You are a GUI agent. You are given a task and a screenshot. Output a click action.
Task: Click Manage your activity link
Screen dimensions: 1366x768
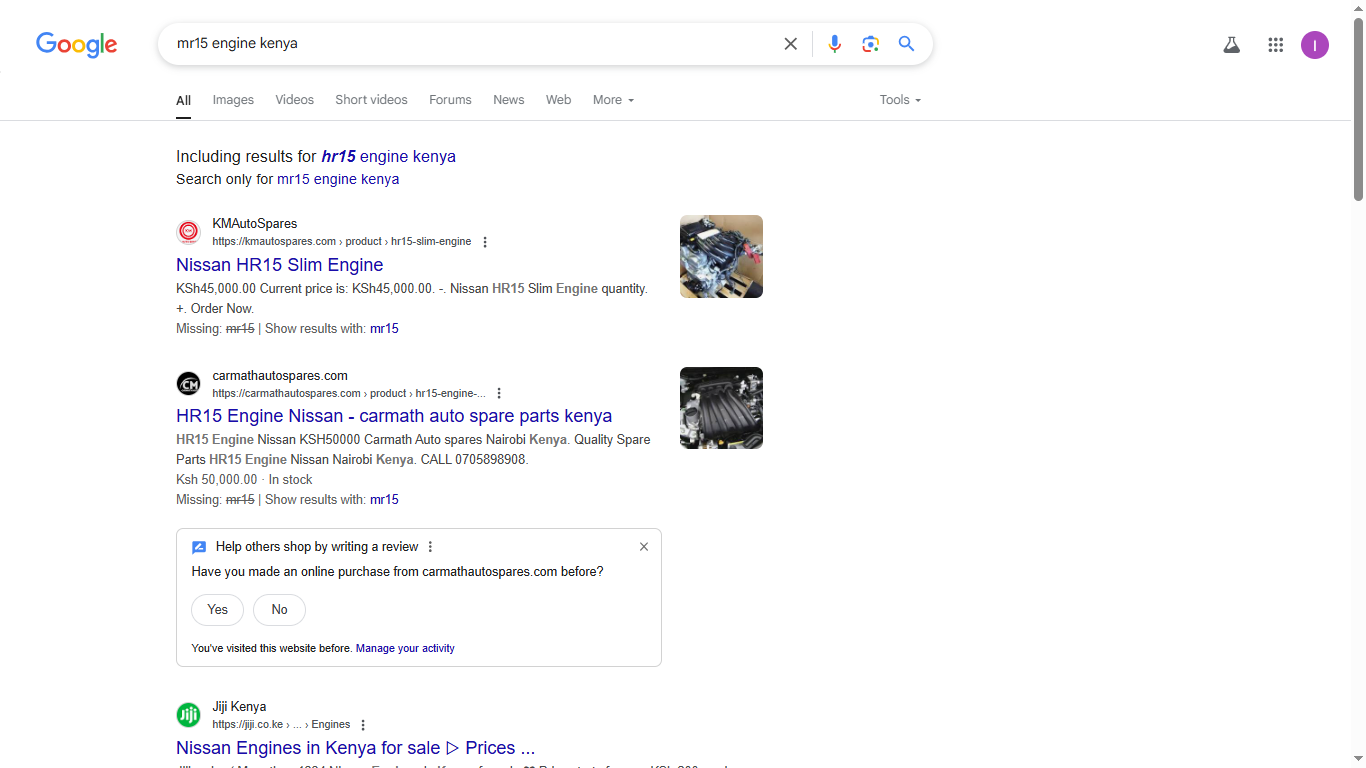click(405, 649)
